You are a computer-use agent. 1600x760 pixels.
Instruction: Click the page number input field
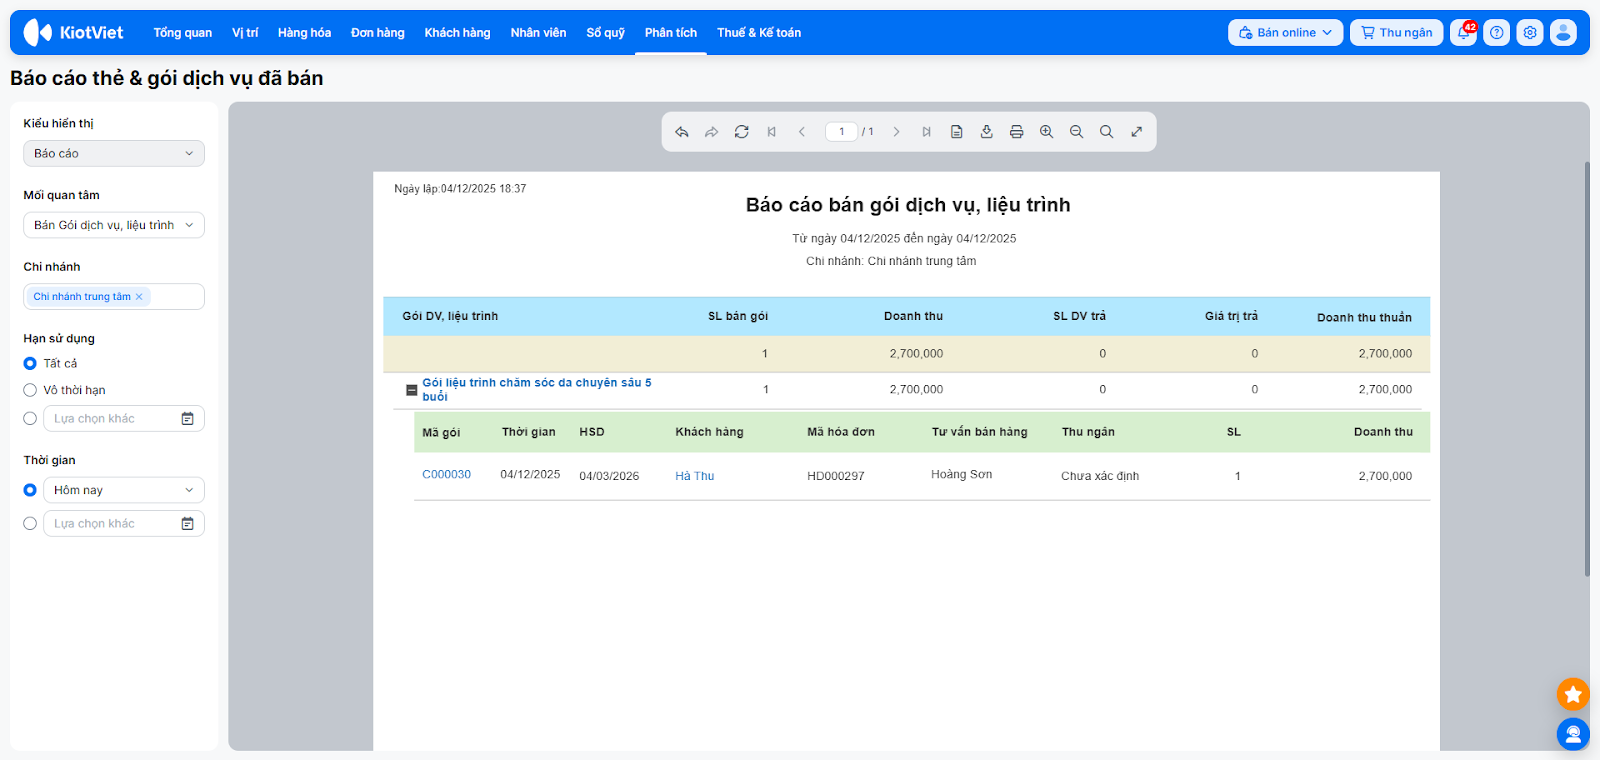pyautogui.click(x=841, y=132)
